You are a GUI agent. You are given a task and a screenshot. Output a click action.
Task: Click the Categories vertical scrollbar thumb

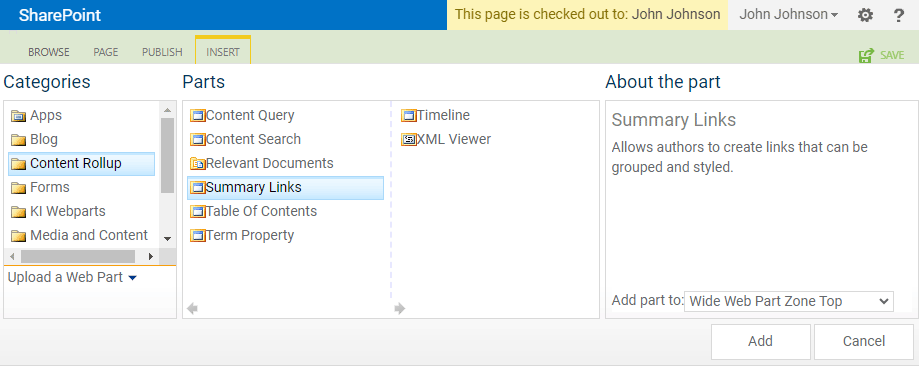tap(167, 155)
